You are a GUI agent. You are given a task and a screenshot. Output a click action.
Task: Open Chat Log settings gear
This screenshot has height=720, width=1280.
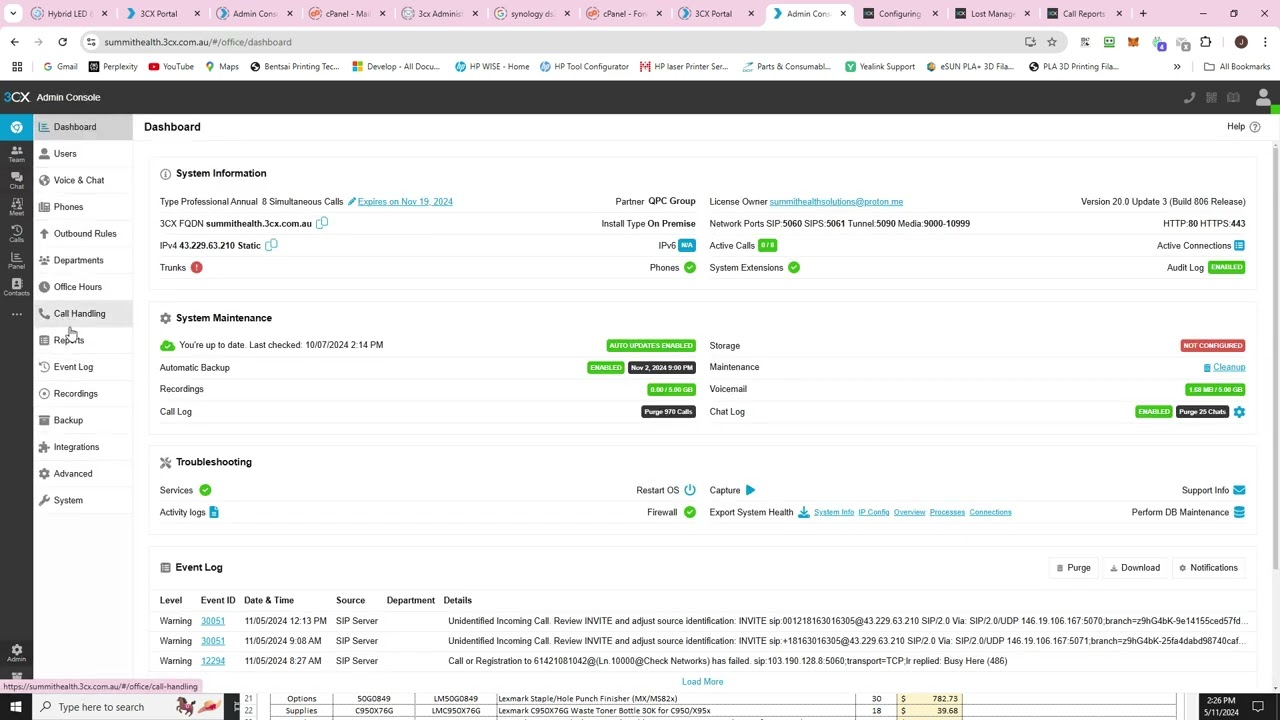(x=1239, y=412)
